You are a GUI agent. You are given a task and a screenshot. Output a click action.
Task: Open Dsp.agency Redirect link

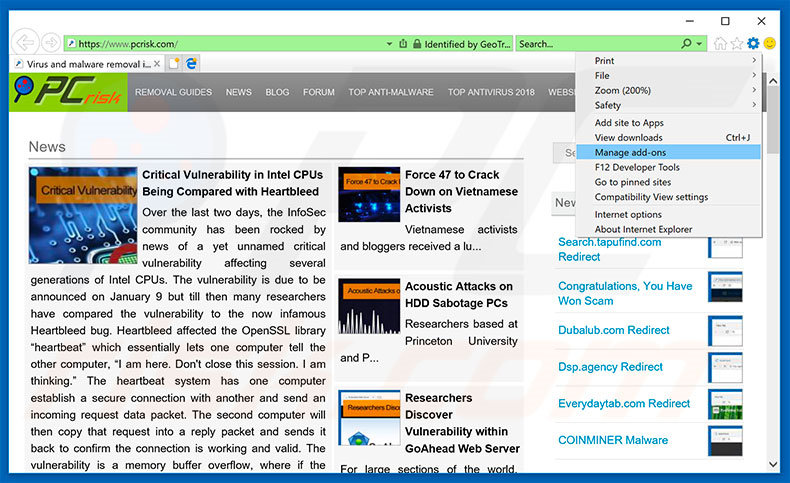tap(610, 367)
